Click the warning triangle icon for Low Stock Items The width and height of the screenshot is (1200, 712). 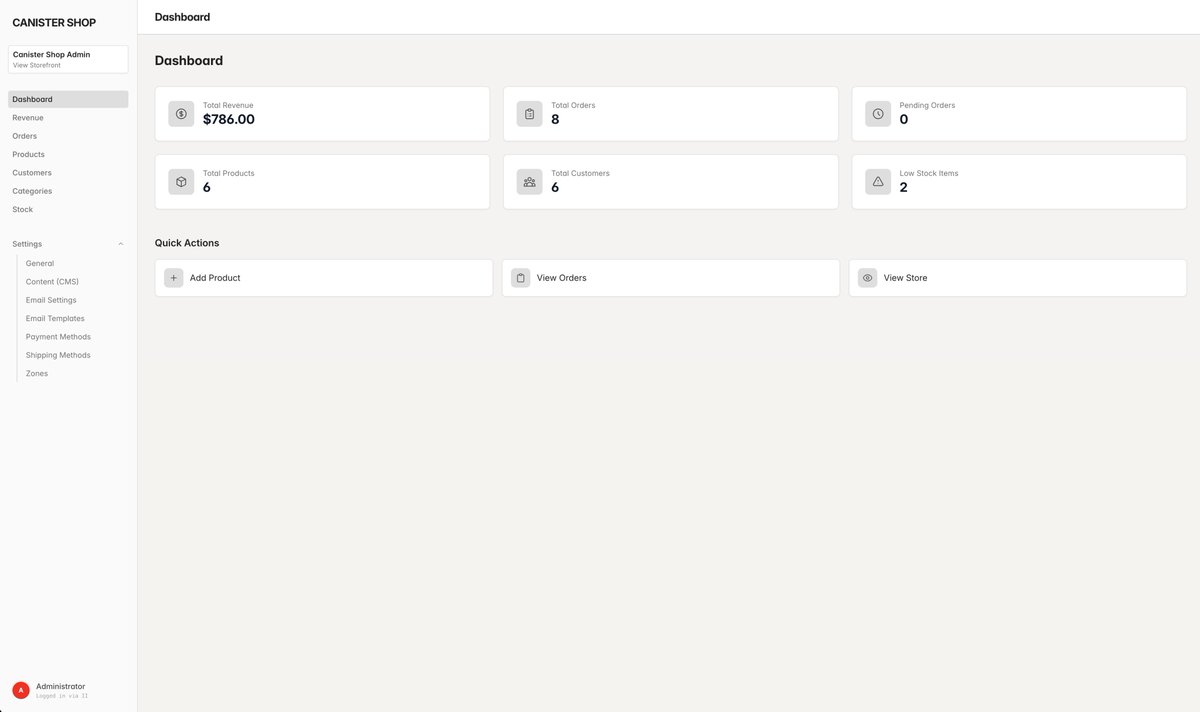tap(878, 182)
